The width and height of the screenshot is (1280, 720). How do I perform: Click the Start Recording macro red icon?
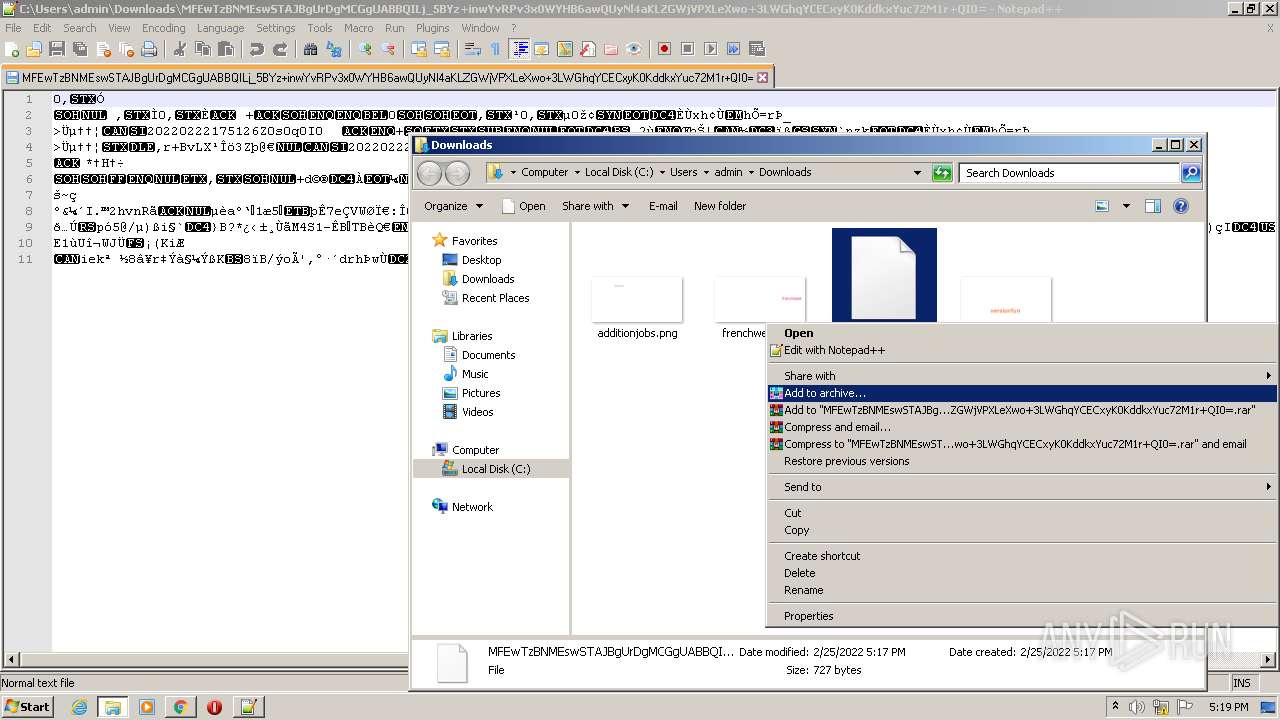pyautogui.click(x=664, y=48)
